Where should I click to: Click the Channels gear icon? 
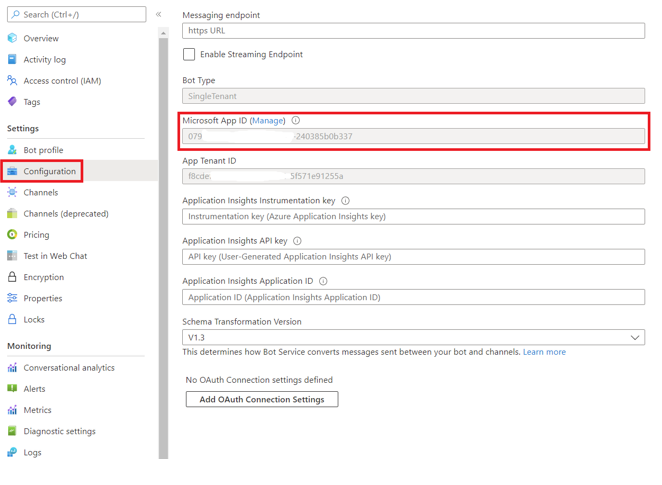click(x=12, y=192)
